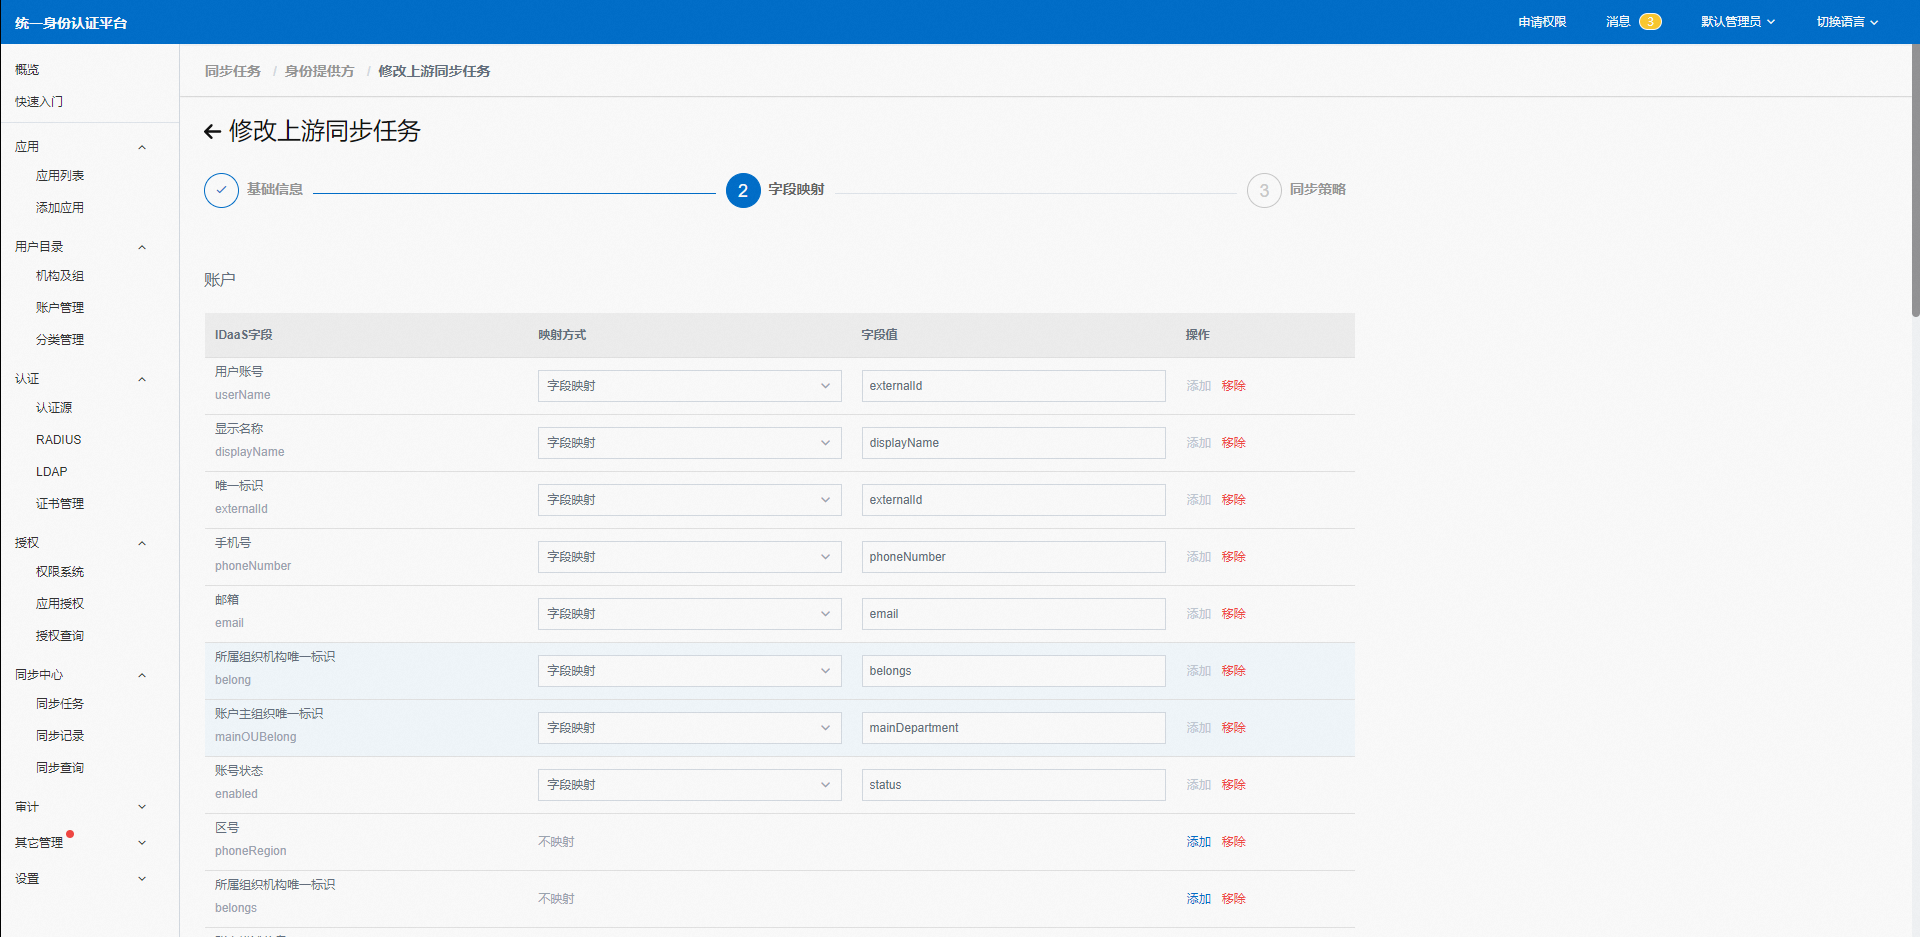Click 添加 for the phoneRegion row

(1198, 842)
